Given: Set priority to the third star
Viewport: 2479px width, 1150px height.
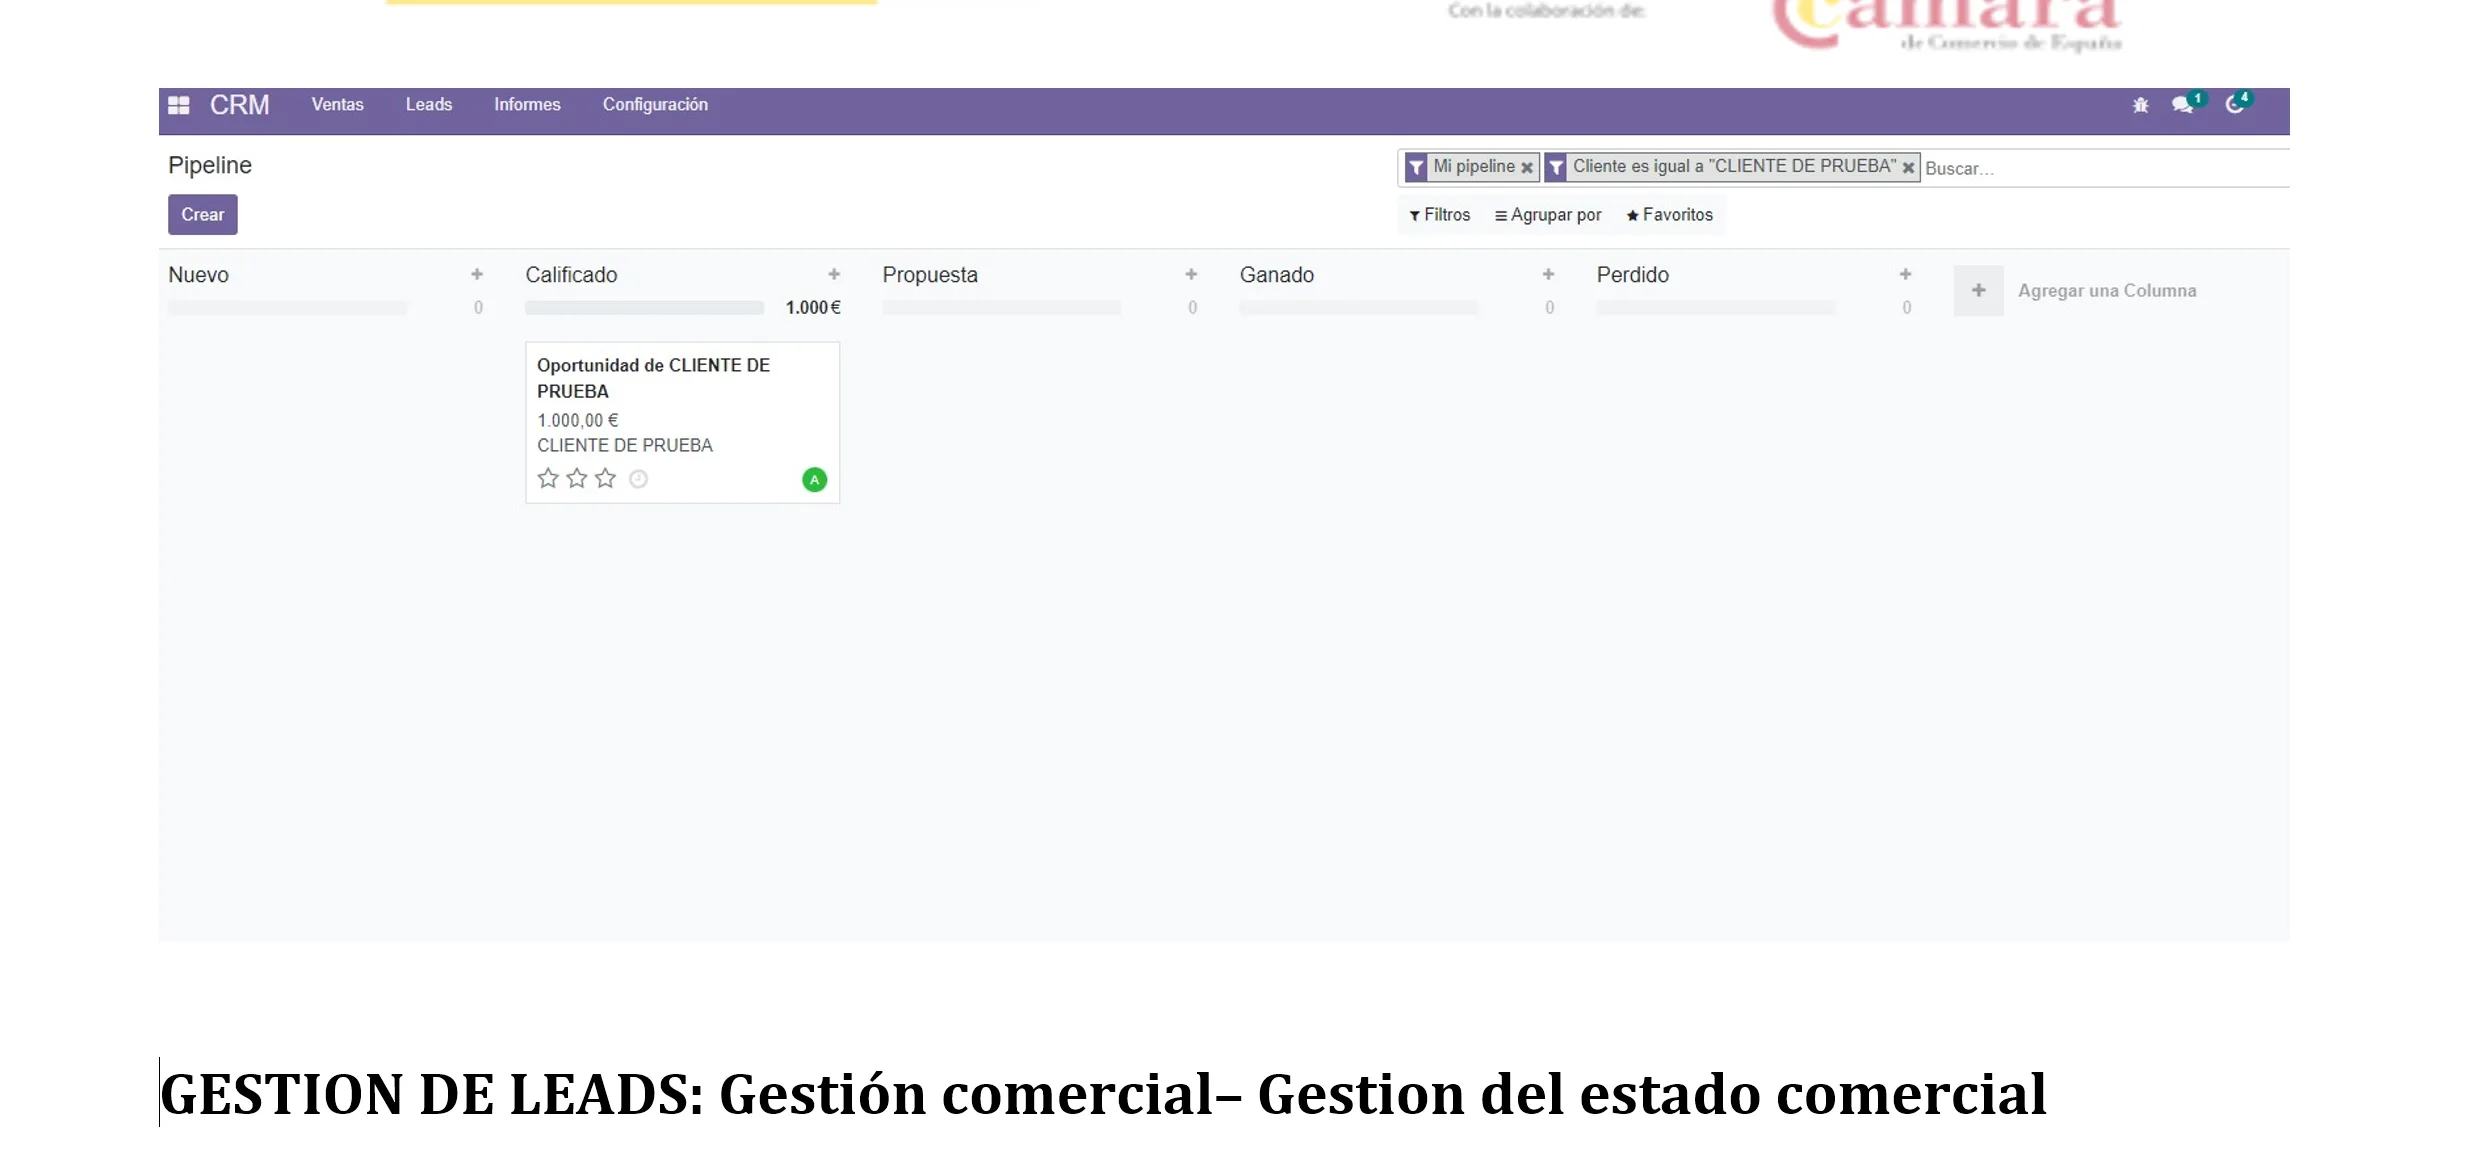Looking at the screenshot, I should [606, 478].
